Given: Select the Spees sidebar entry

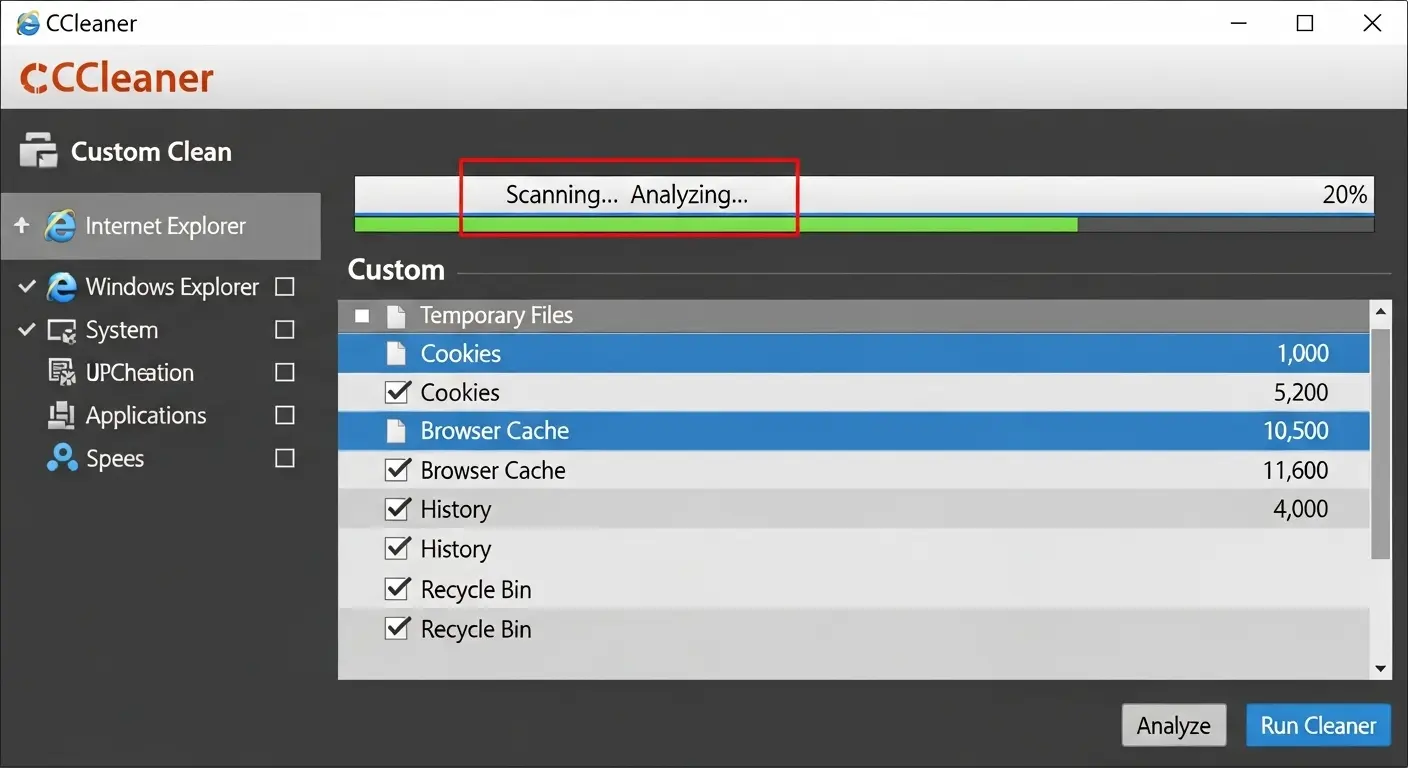Looking at the screenshot, I should point(115,458).
